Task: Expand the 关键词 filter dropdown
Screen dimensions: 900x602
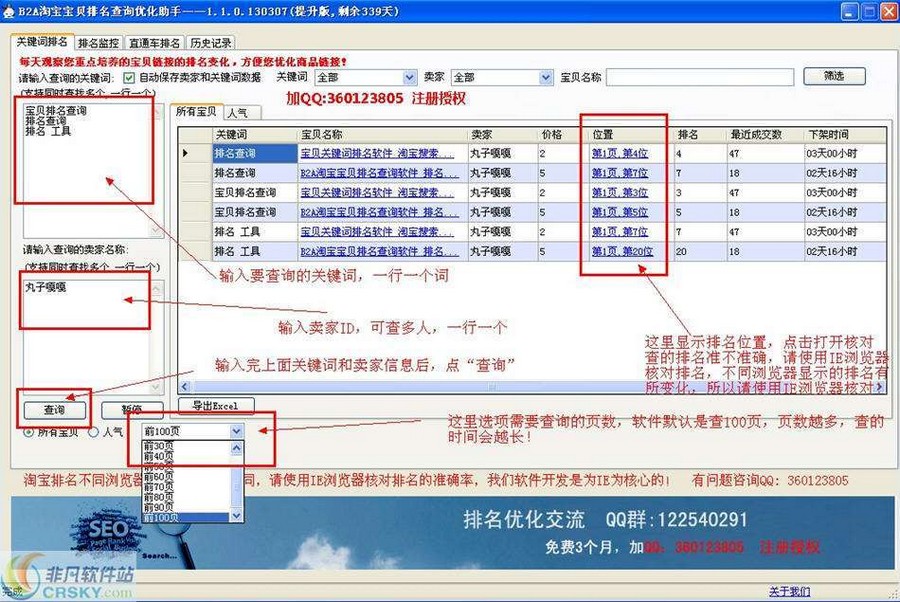Action: 409,77
